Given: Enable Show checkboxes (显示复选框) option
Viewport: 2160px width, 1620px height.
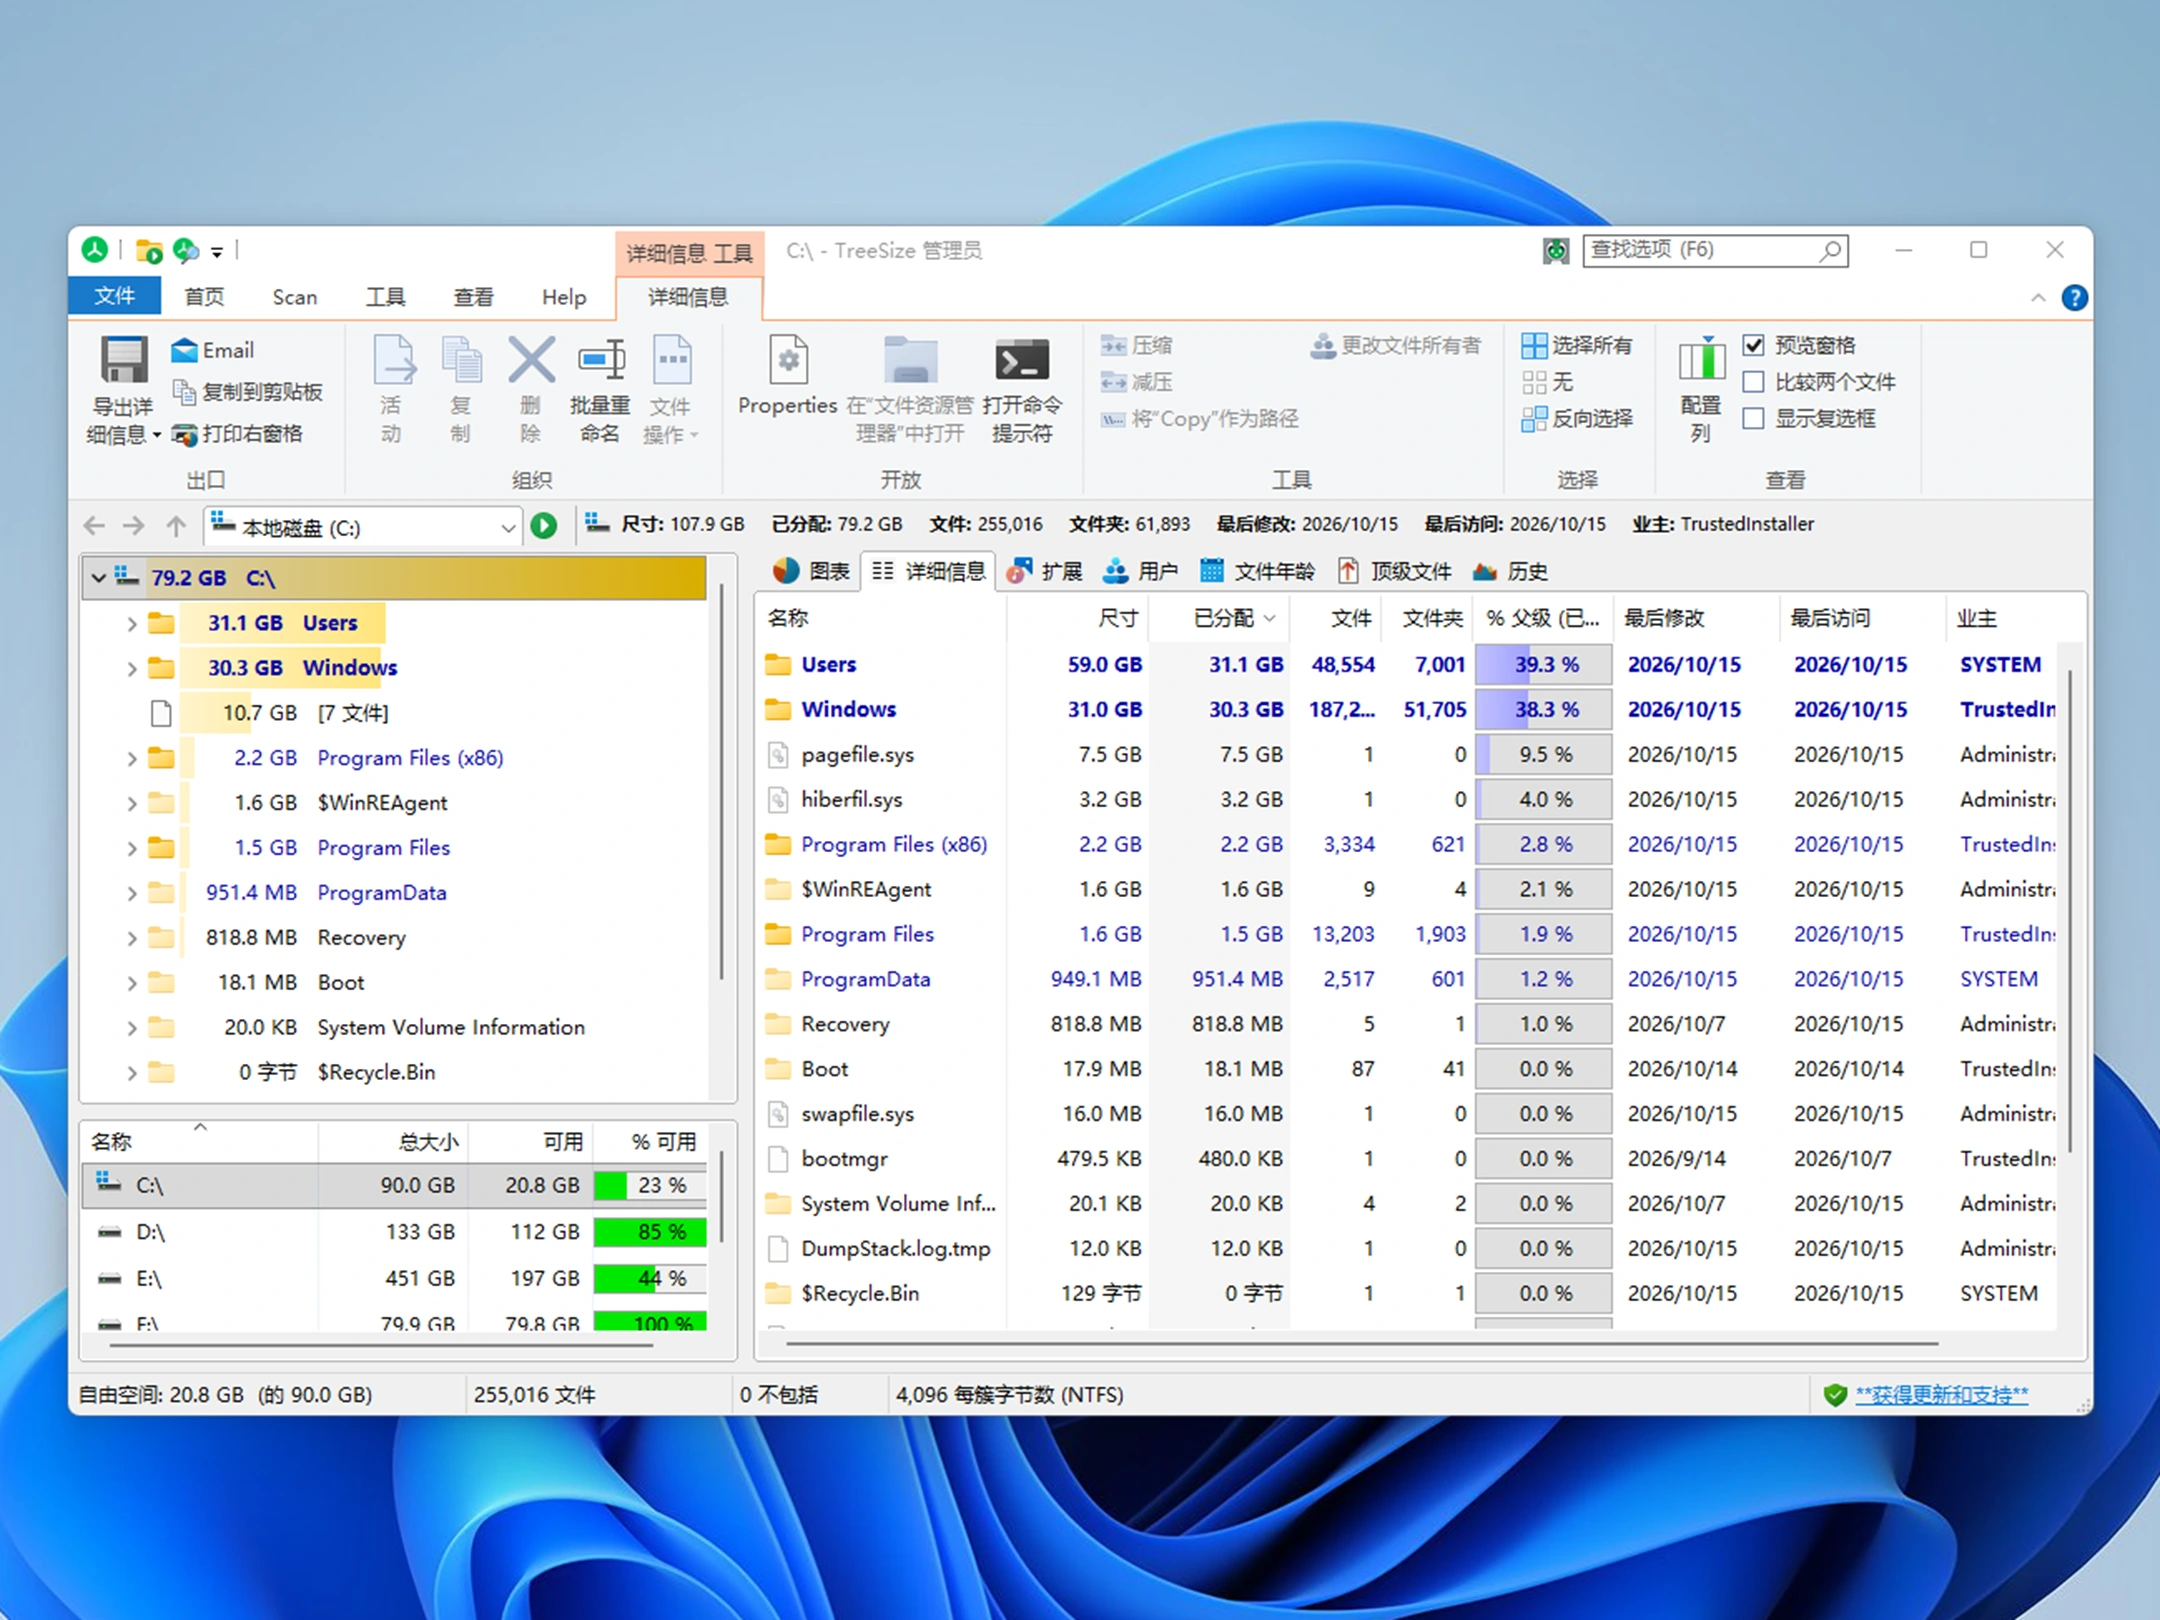Looking at the screenshot, I should tap(1753, 419).
